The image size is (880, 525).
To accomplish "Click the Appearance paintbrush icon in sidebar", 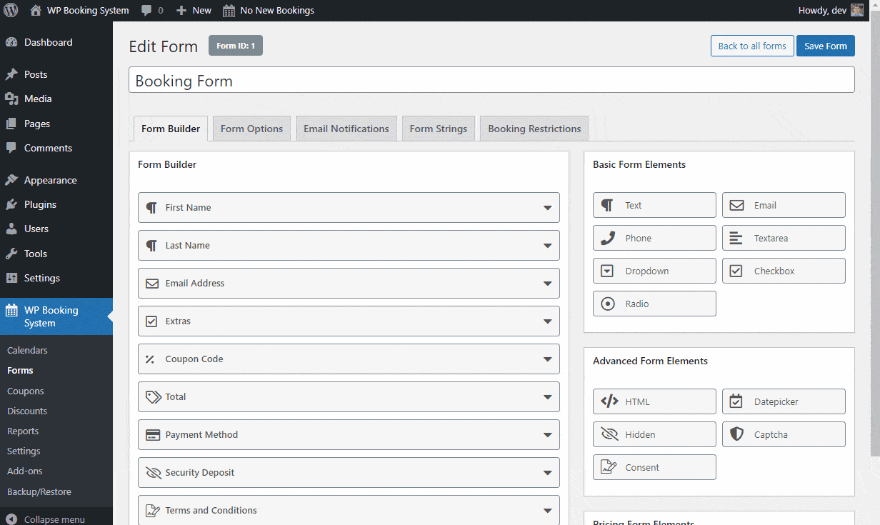I will 12,181.
